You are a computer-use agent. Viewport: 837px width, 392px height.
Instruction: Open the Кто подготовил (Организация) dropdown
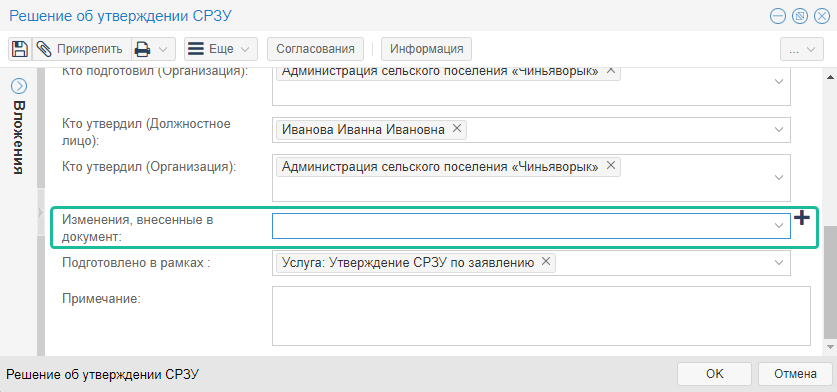tap(779, 82)
